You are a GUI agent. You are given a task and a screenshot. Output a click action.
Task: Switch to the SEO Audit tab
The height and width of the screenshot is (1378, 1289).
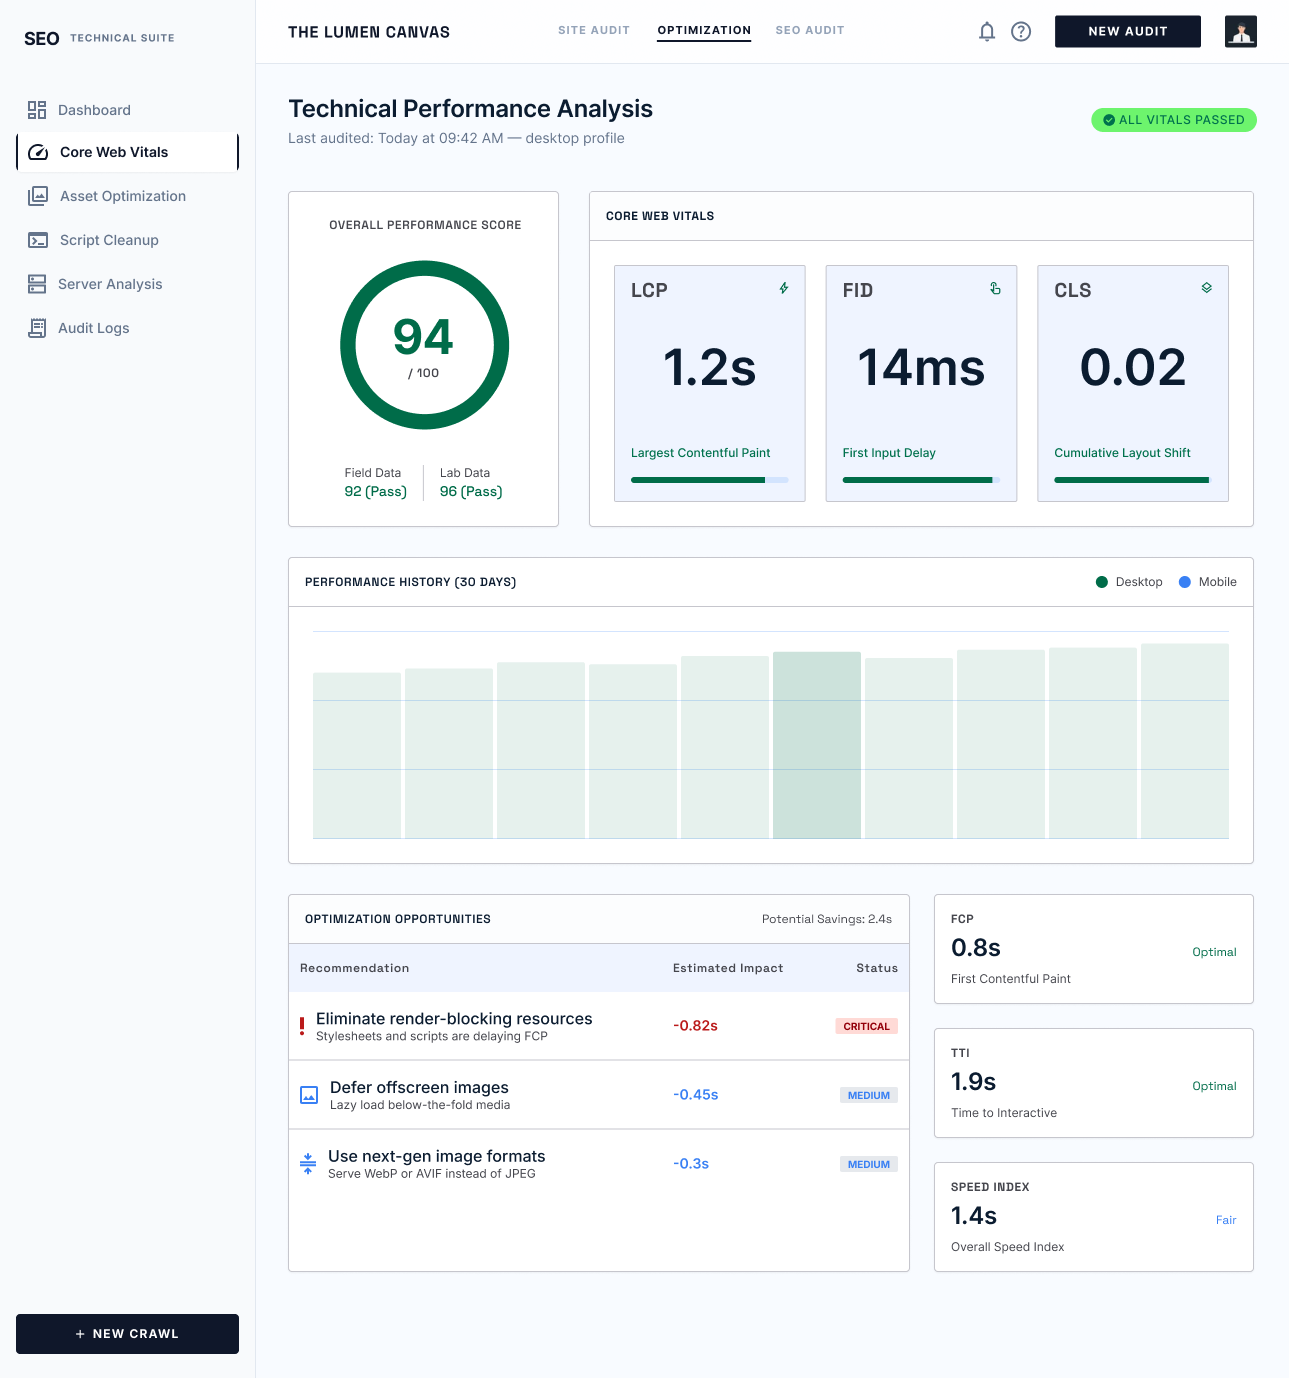810,30
